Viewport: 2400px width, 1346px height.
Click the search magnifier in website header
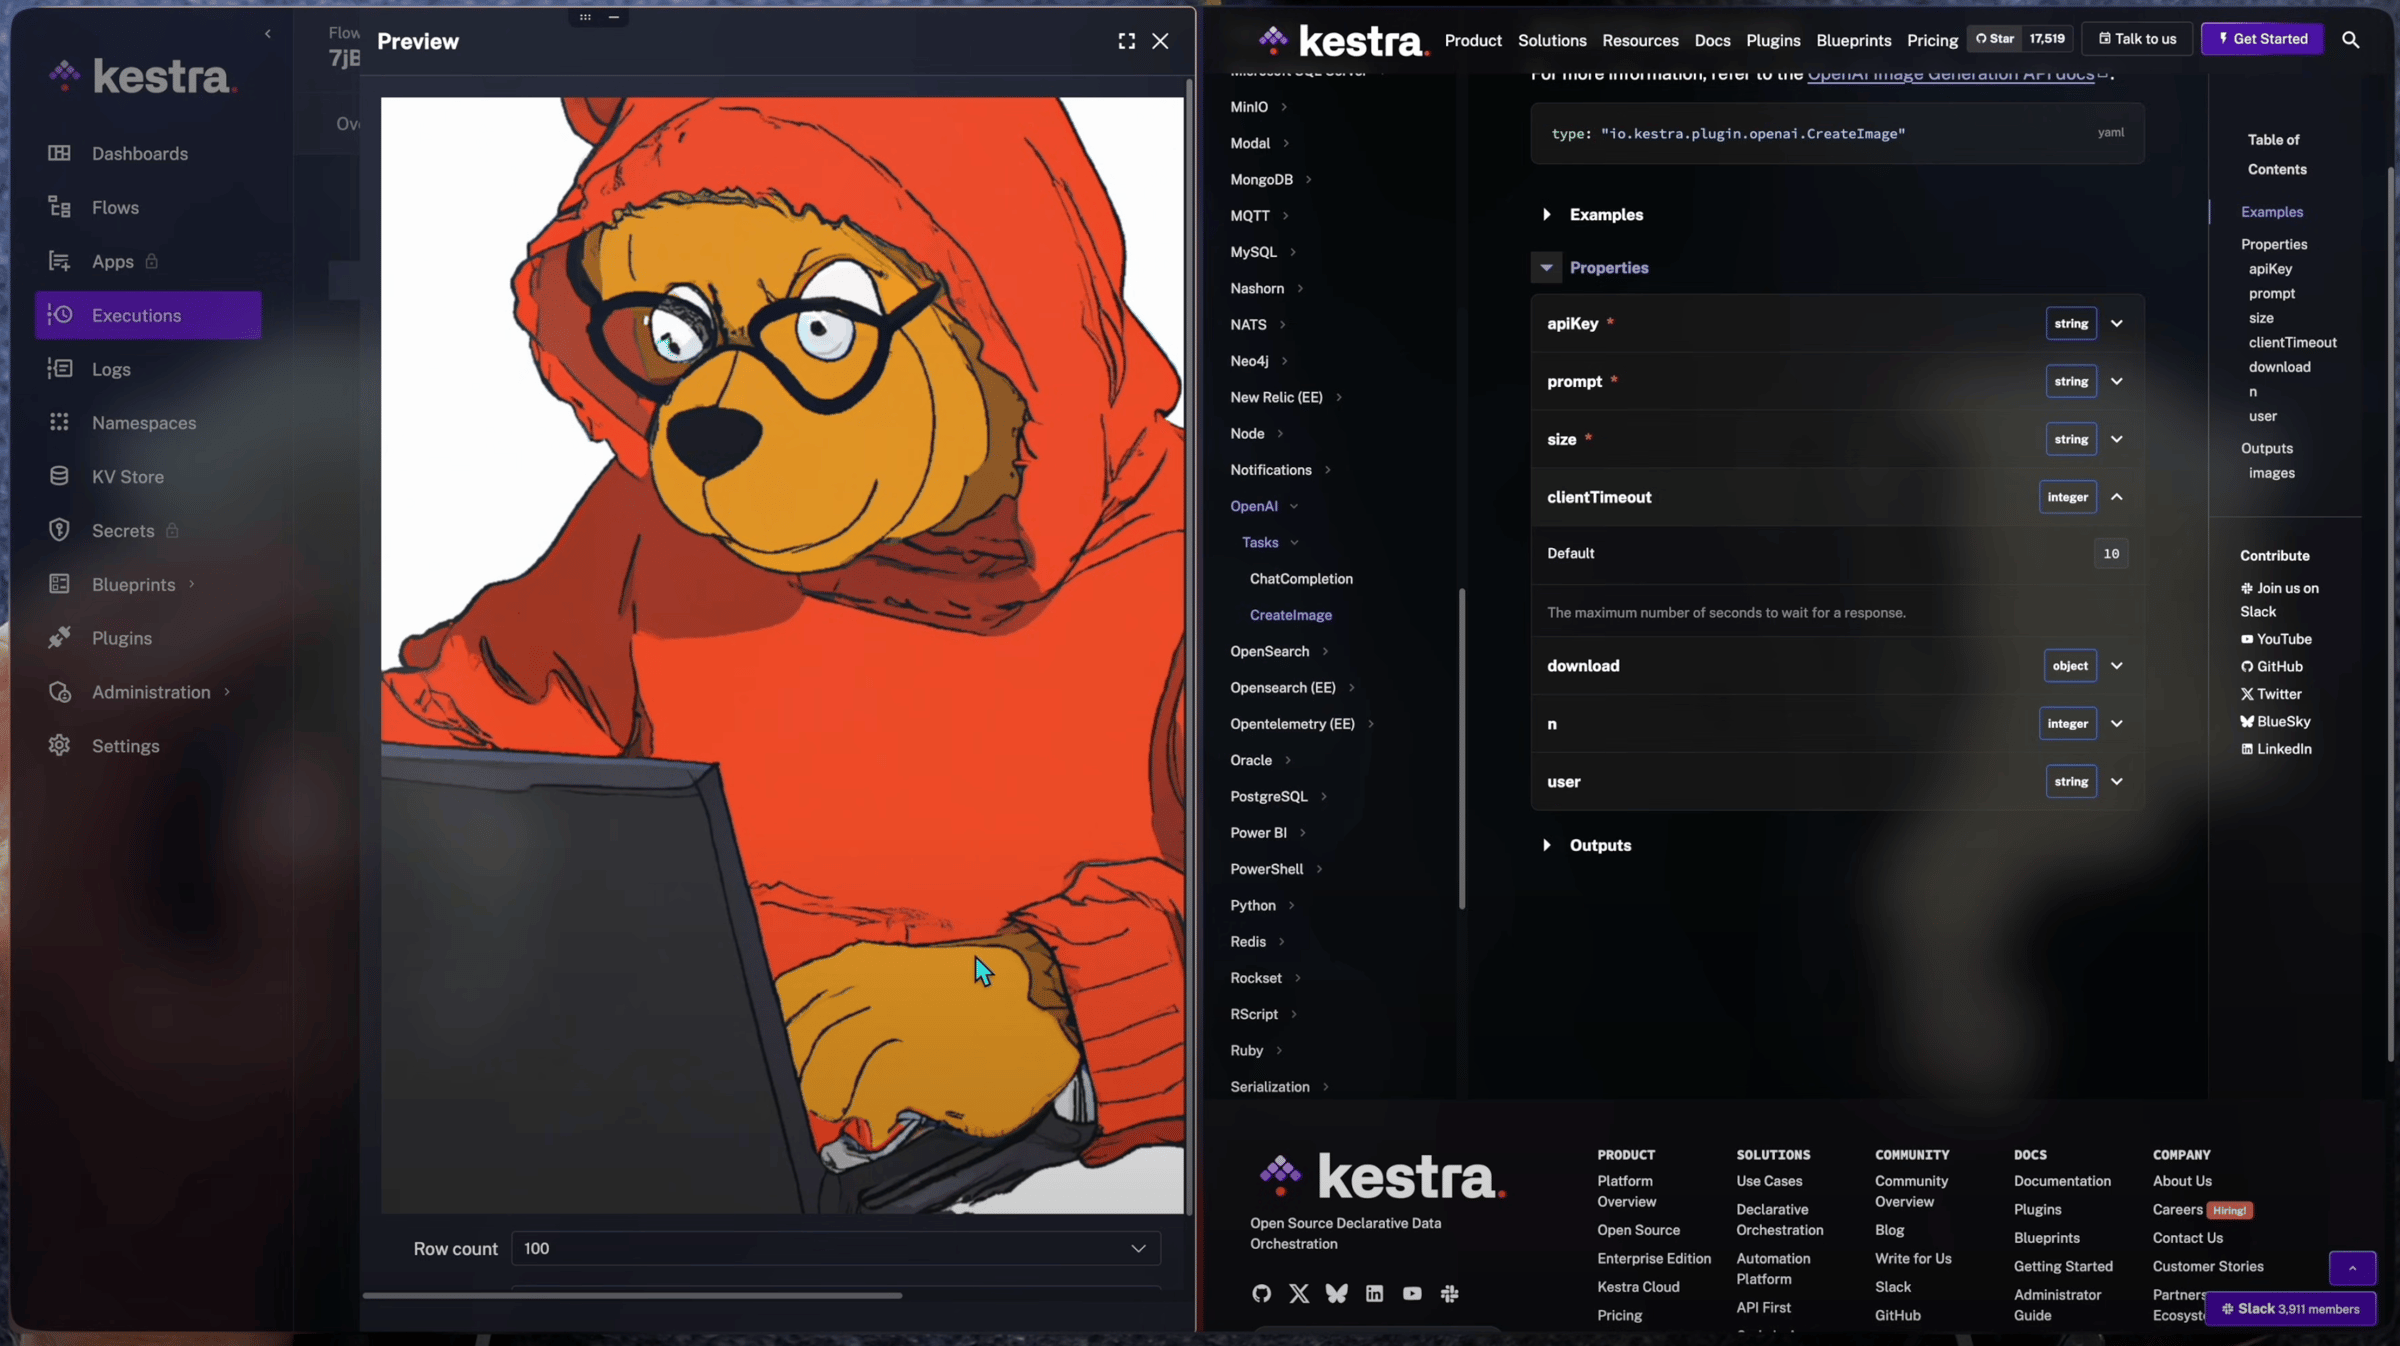click(2350, 40)
